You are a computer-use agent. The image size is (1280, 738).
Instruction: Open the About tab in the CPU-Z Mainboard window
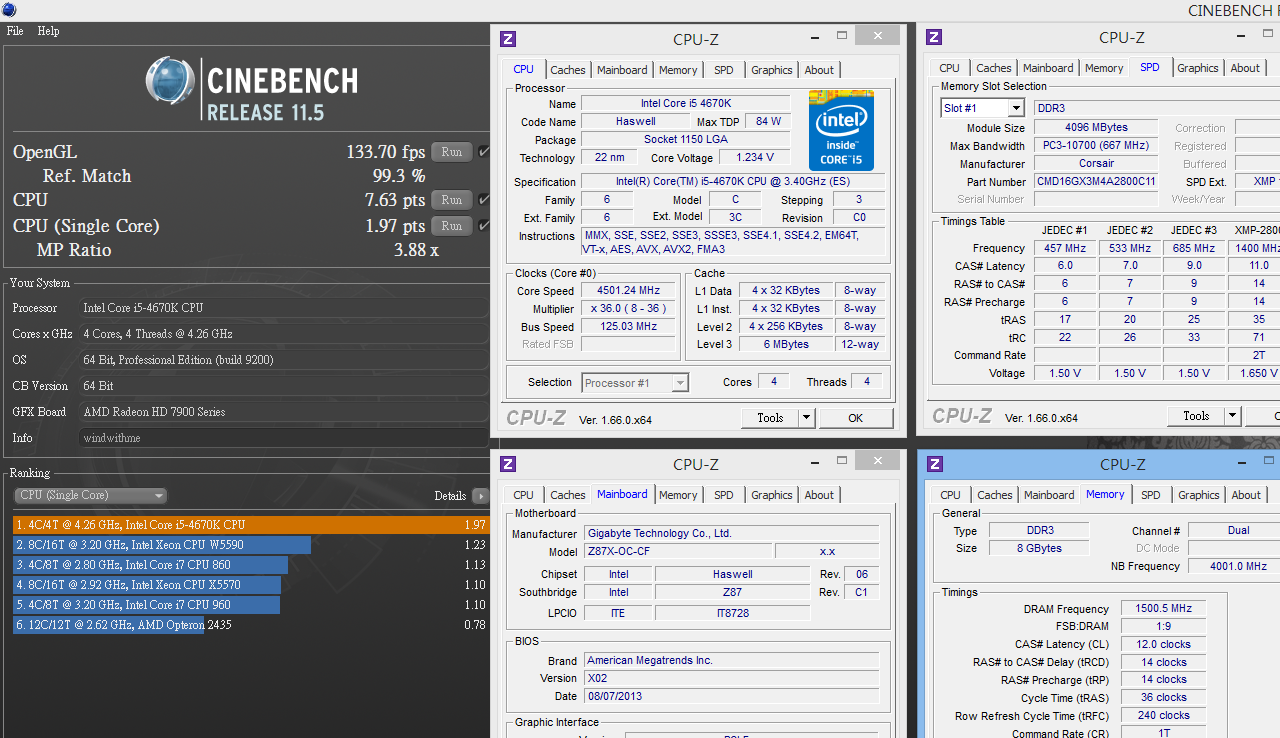click(819, 495)
